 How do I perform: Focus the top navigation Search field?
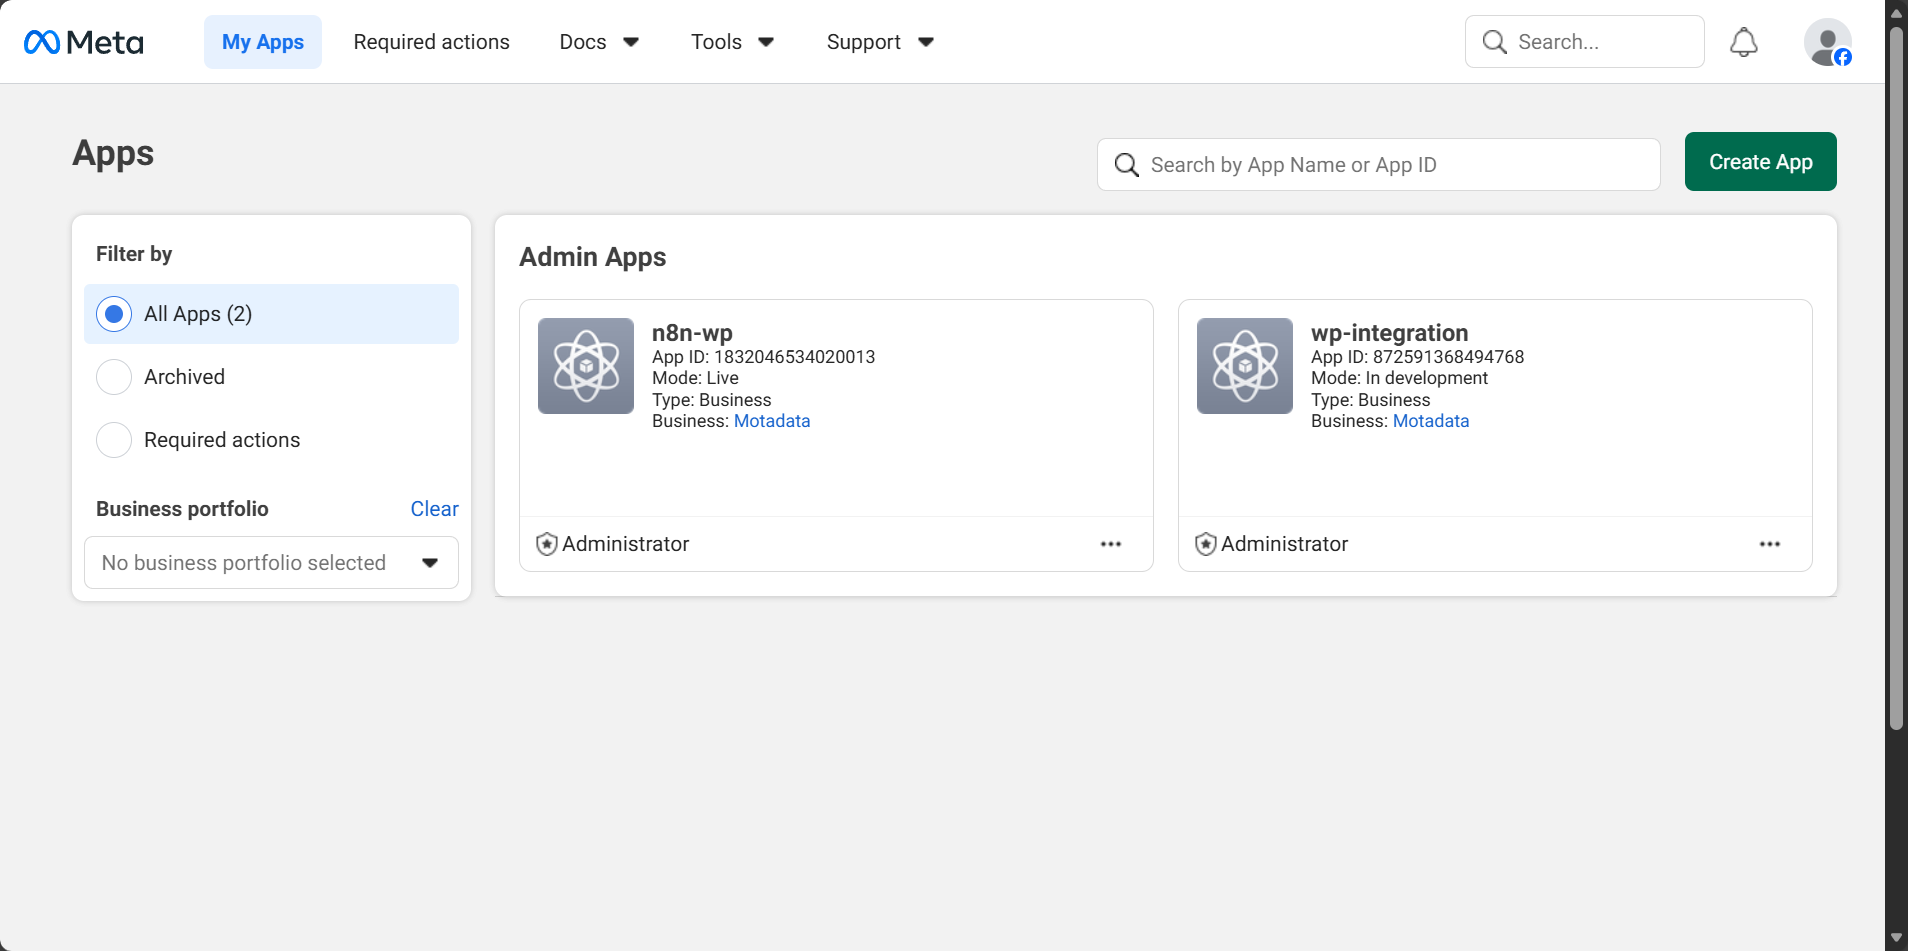pos(1585,42)
